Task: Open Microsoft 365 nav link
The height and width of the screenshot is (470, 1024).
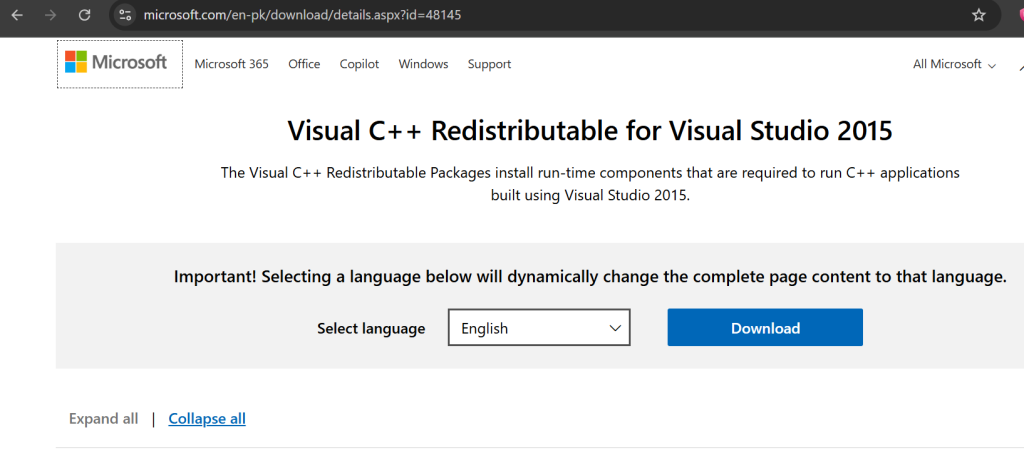Action: click(231, 64)
